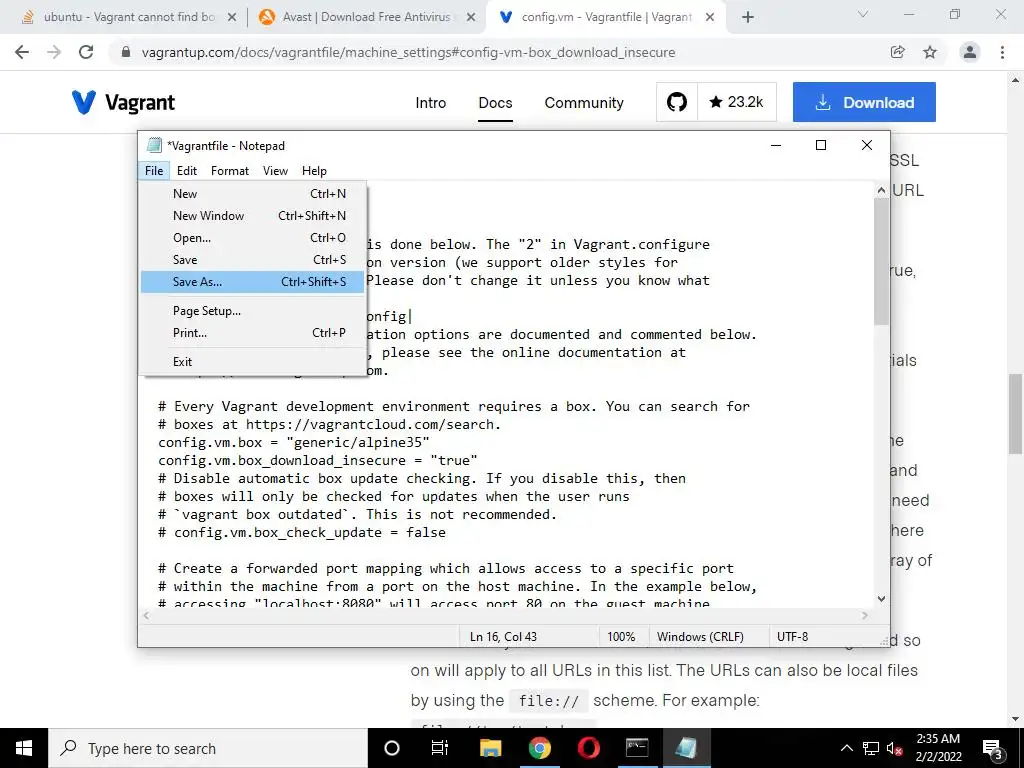Click Notepad vertical scrollbar down arrow
Viewport: 1024px width, 768px height.
point(882,598)
